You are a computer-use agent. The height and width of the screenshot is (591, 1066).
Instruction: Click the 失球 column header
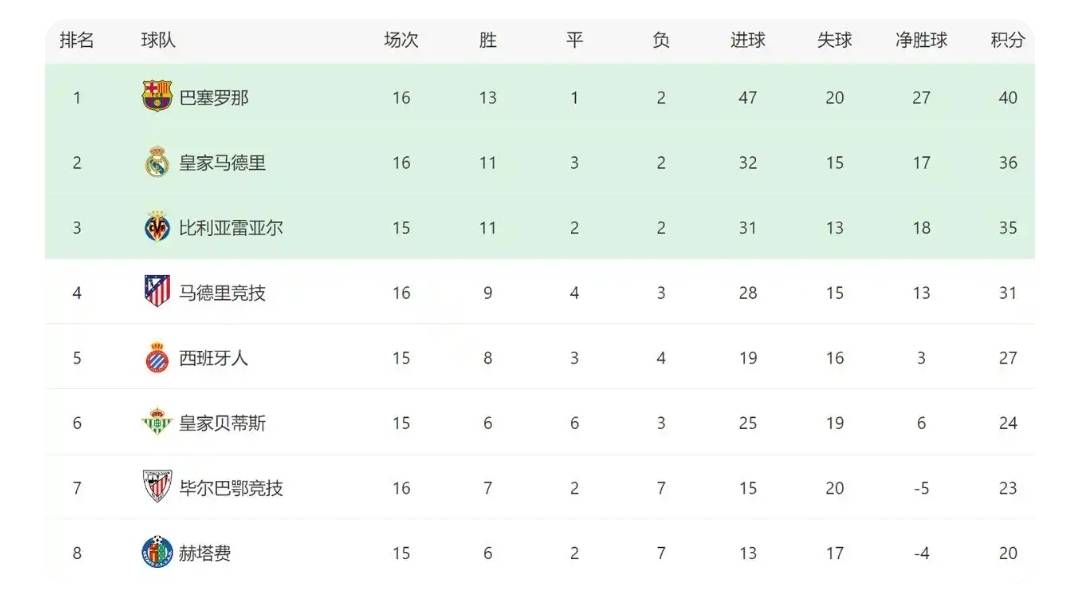point(834,41)
